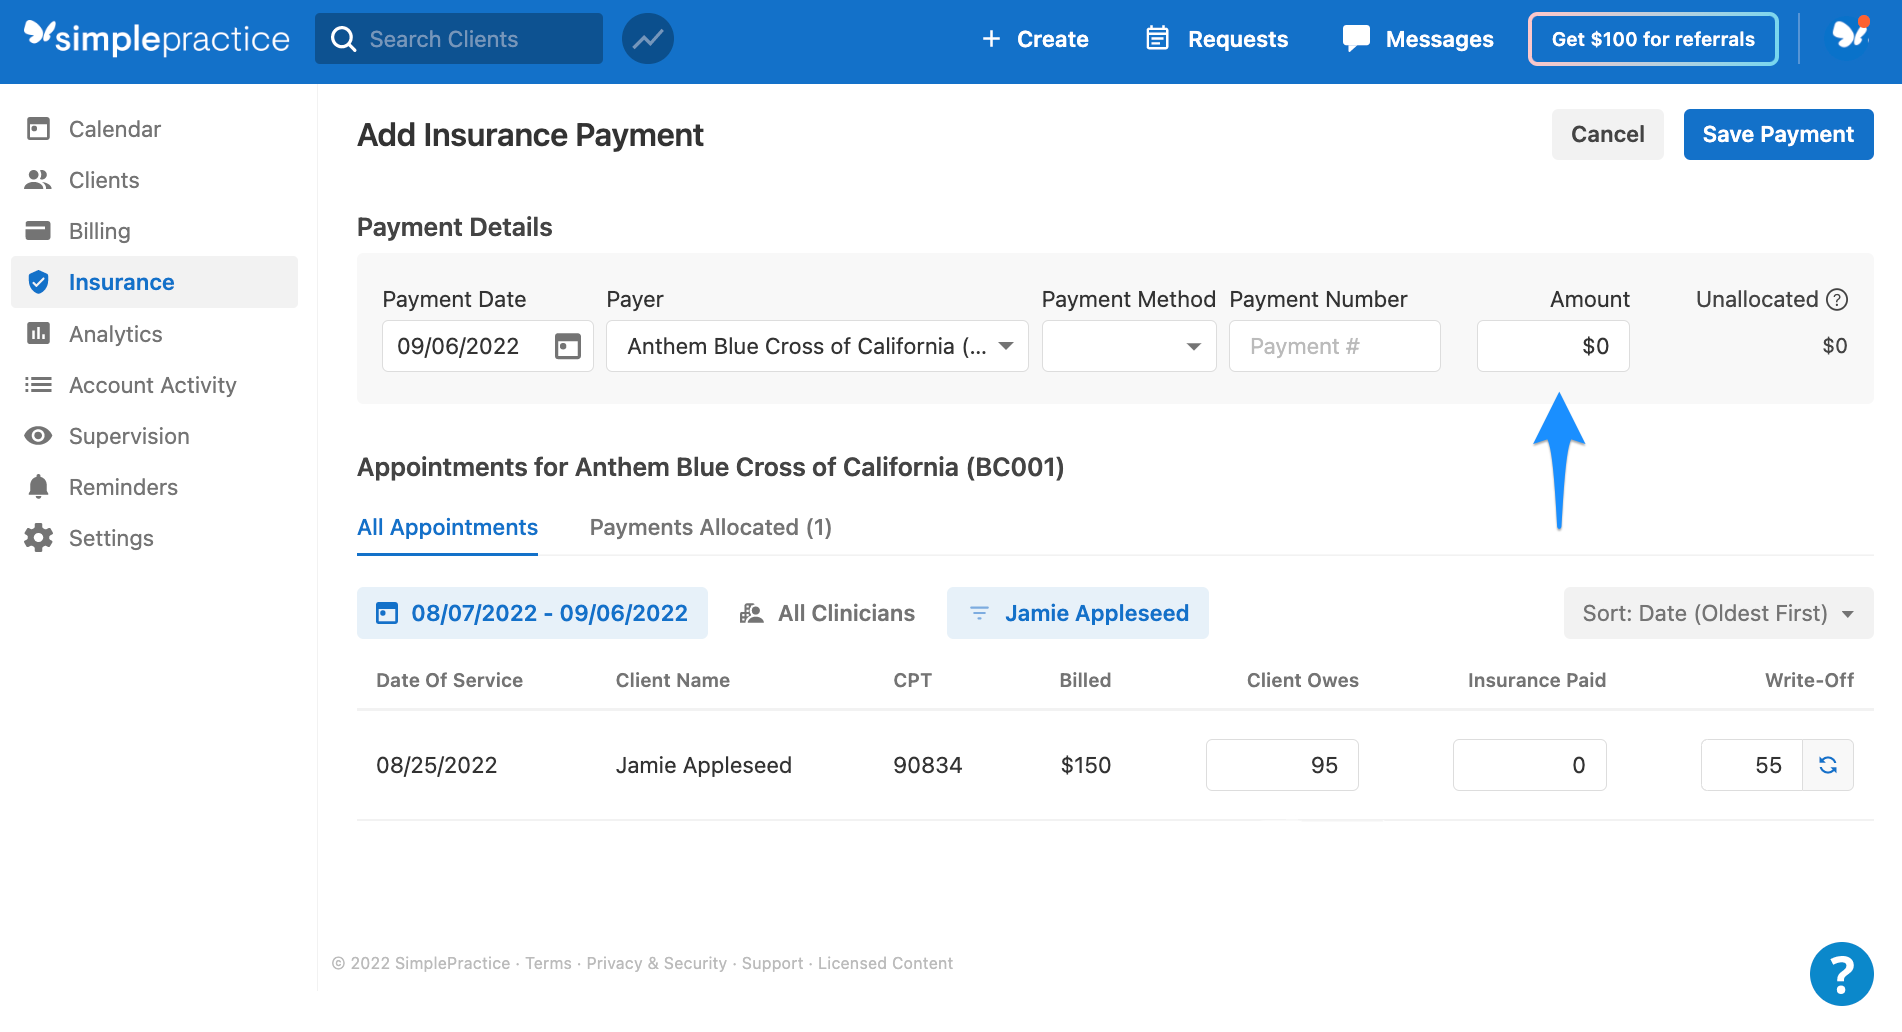Click the Payment Date field 09/06/2022
The height and width of the screenshot is (1032, 1902).
[487, 346]
